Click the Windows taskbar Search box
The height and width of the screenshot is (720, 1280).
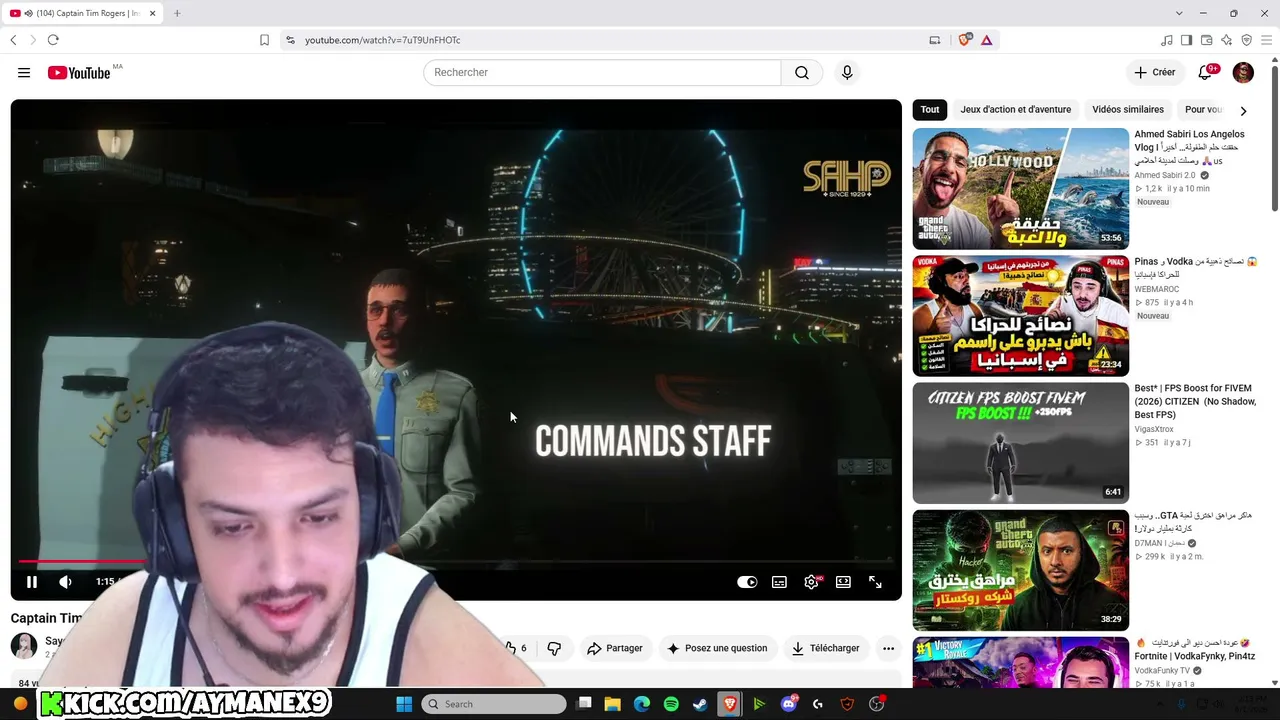[x=494, y=704]
